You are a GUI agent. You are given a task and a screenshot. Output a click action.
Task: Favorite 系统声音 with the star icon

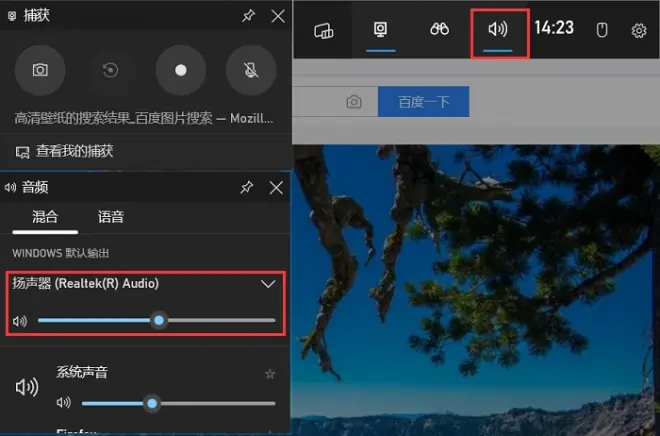point(270,374)
